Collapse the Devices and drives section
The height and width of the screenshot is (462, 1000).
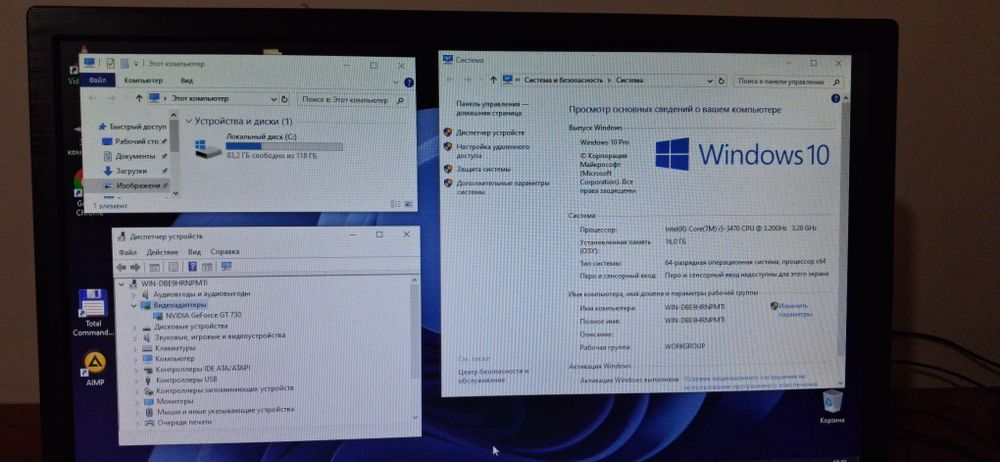click(x=188, y=121)
